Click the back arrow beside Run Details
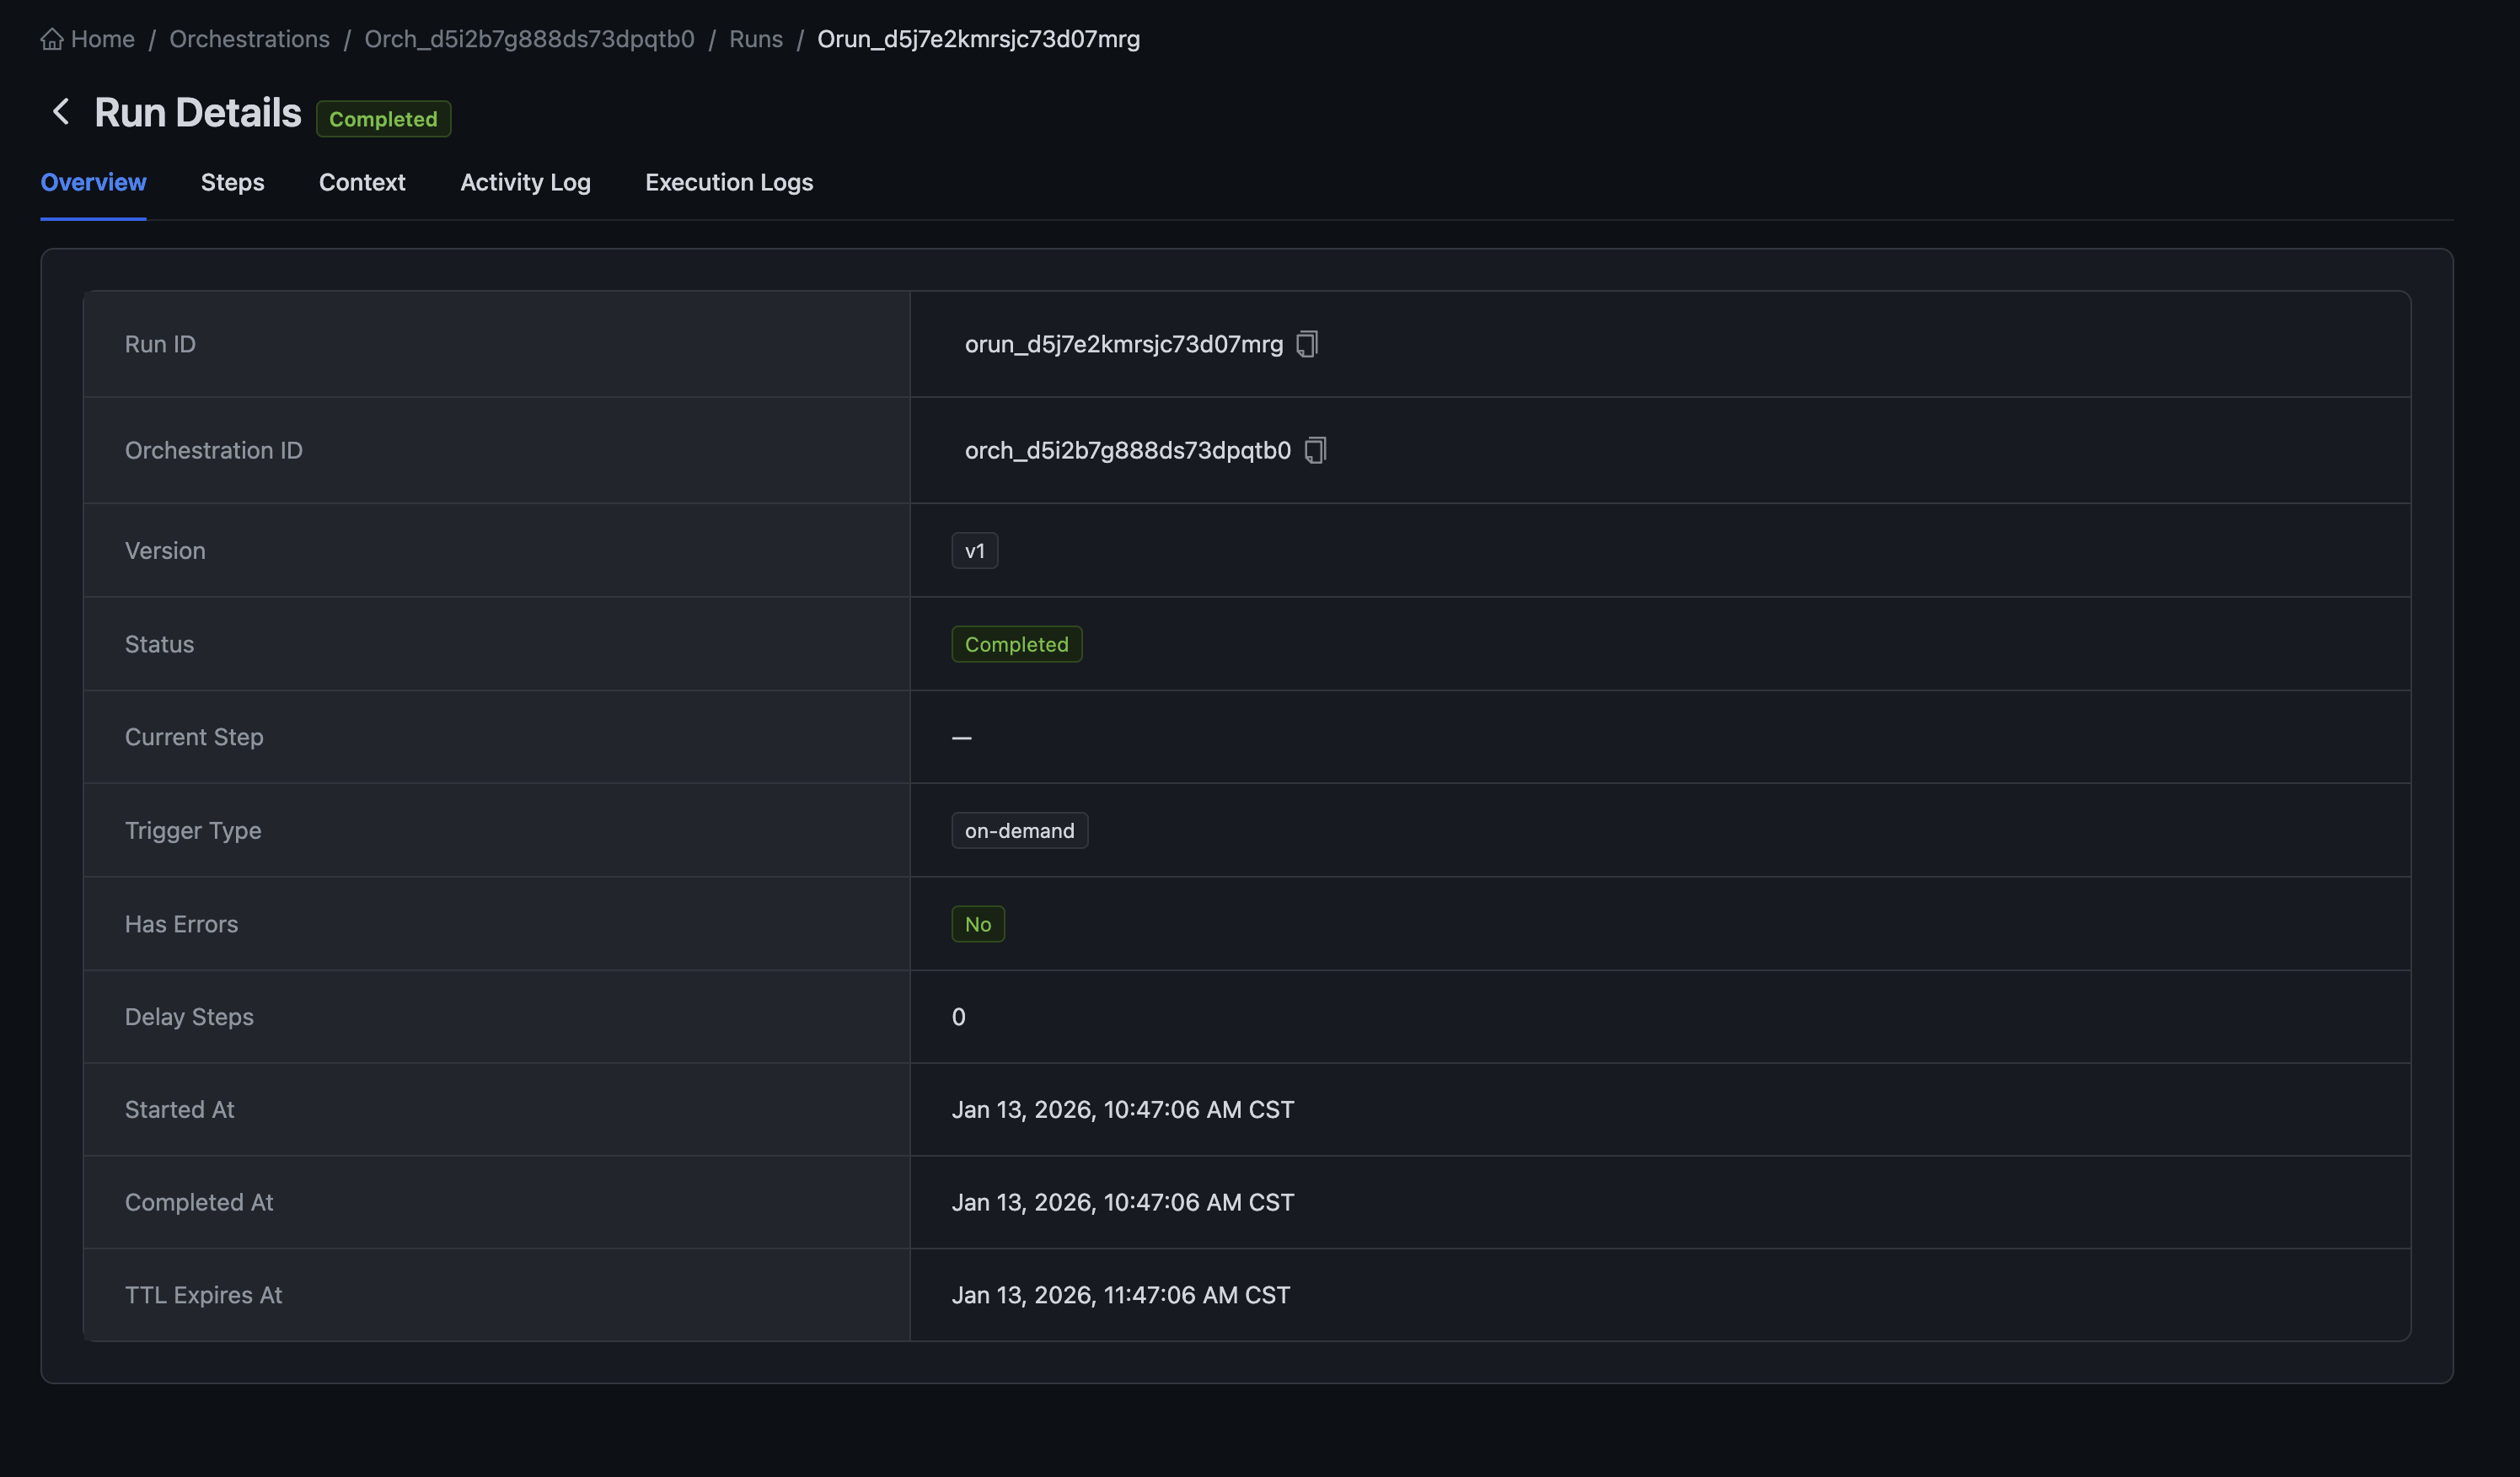The width and height of the screenshot is (2520, 1477). (61, 112)
